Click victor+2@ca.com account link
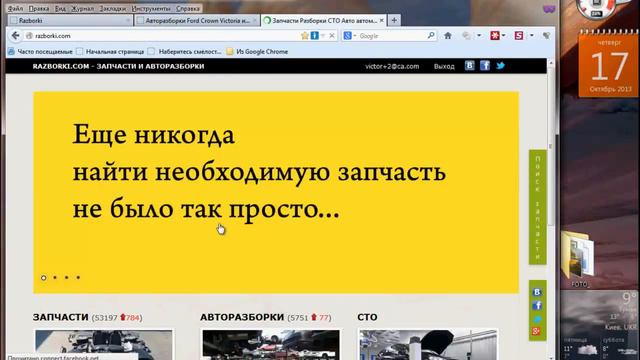This screenshot has width=640, height=360. (392, 66)
